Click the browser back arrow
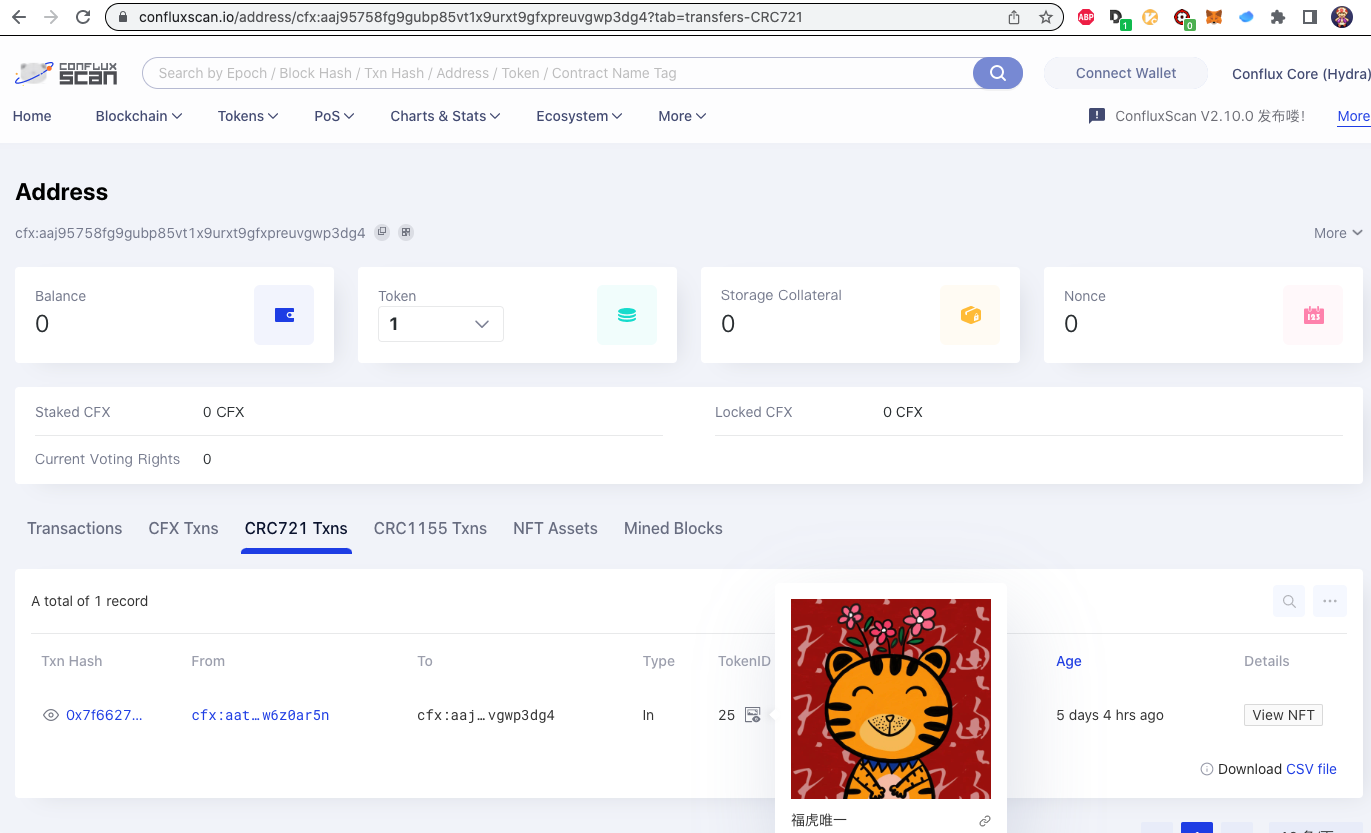The height and width of the screenshot is (833, 1371). (x=19, y=17)
